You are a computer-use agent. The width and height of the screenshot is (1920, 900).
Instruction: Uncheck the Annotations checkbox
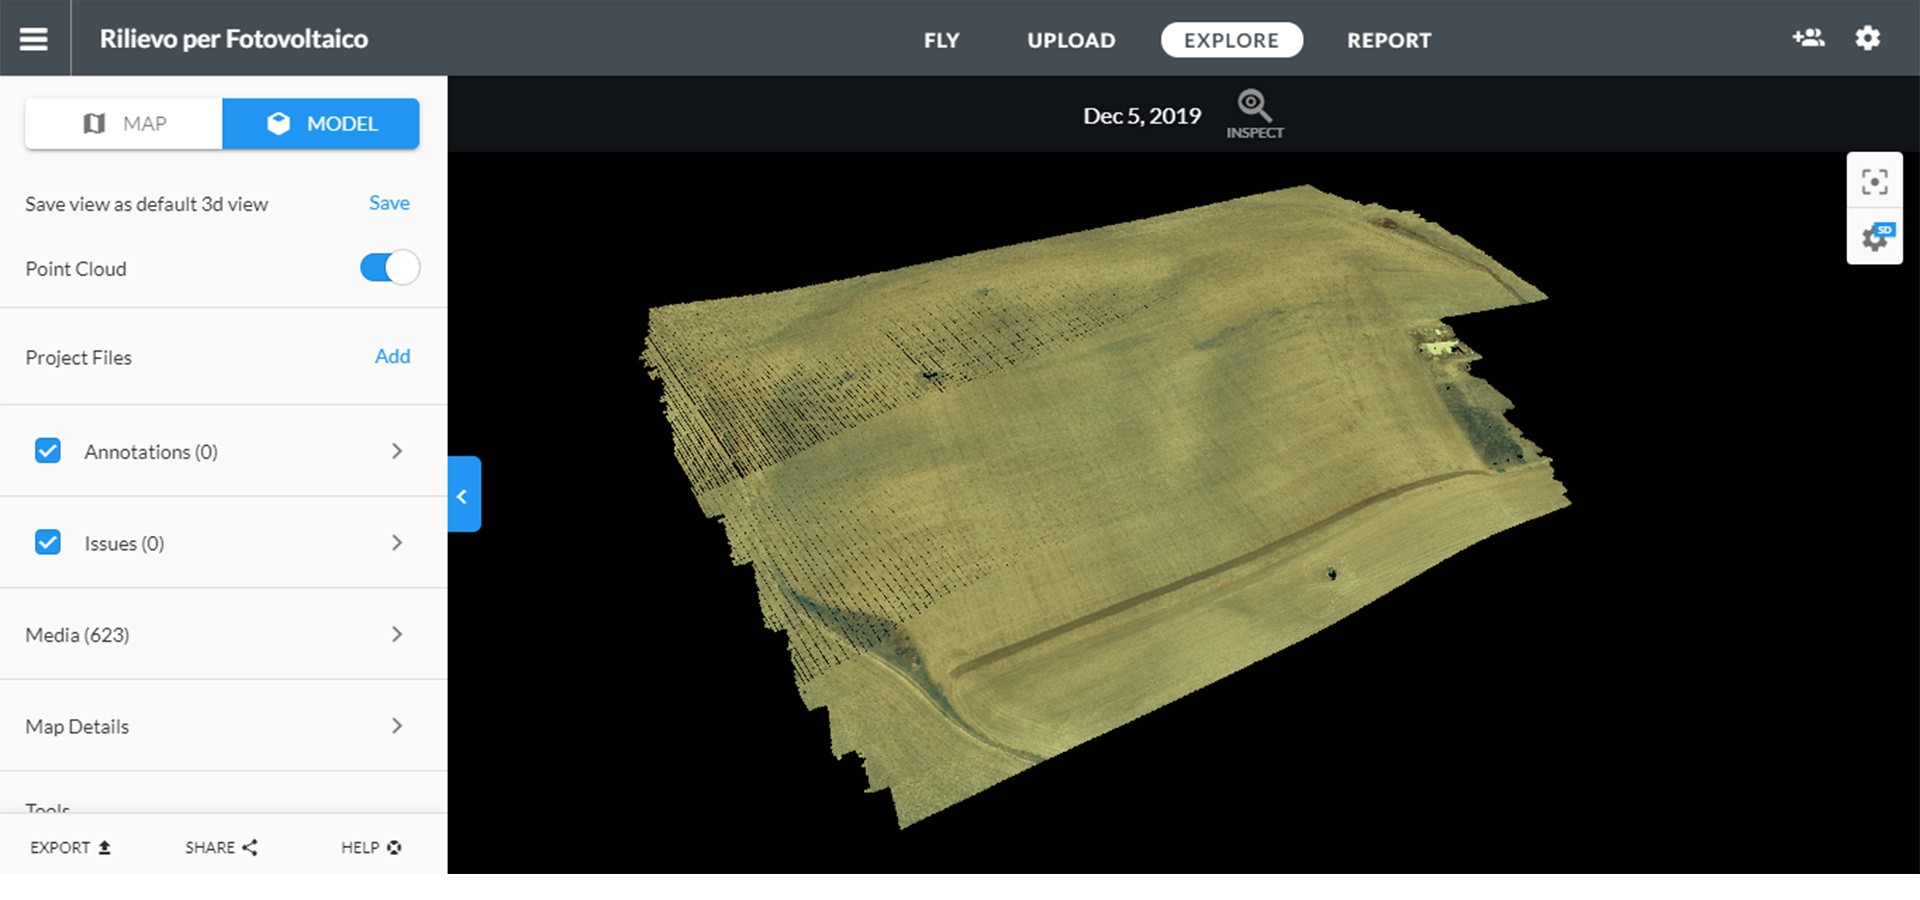(x=48, y=451)
